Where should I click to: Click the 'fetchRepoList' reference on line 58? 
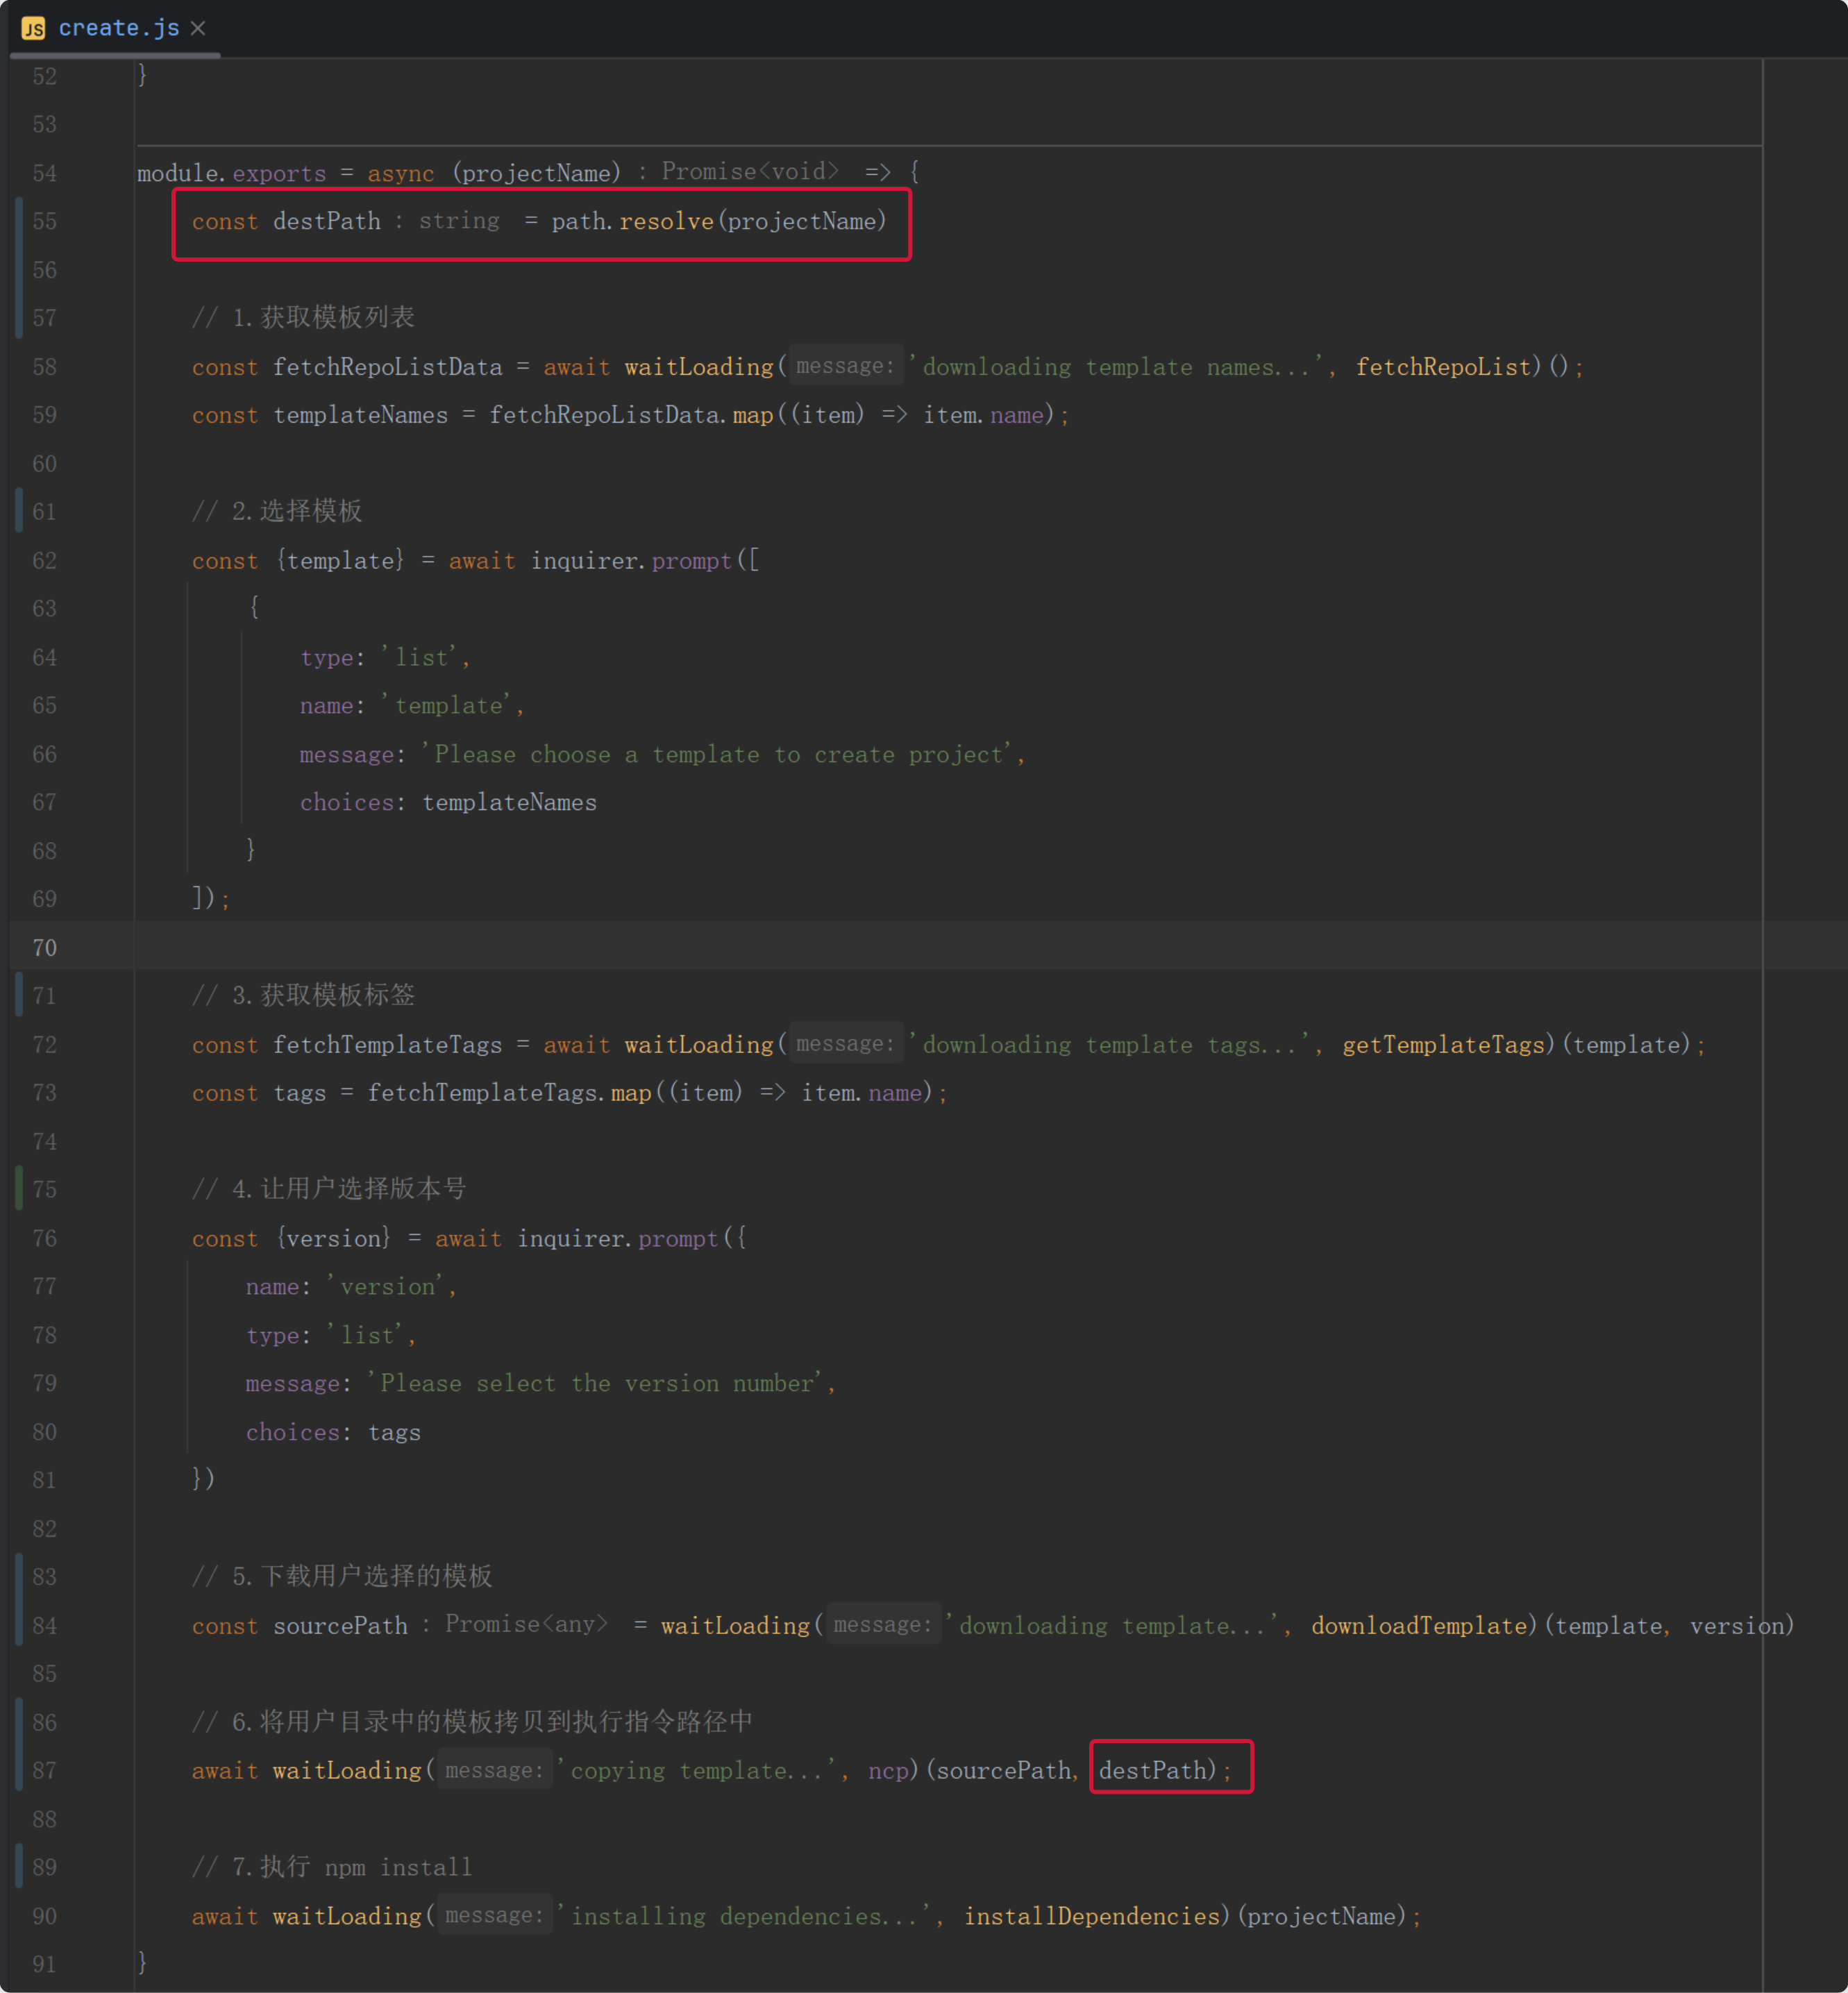(1442, 367)
